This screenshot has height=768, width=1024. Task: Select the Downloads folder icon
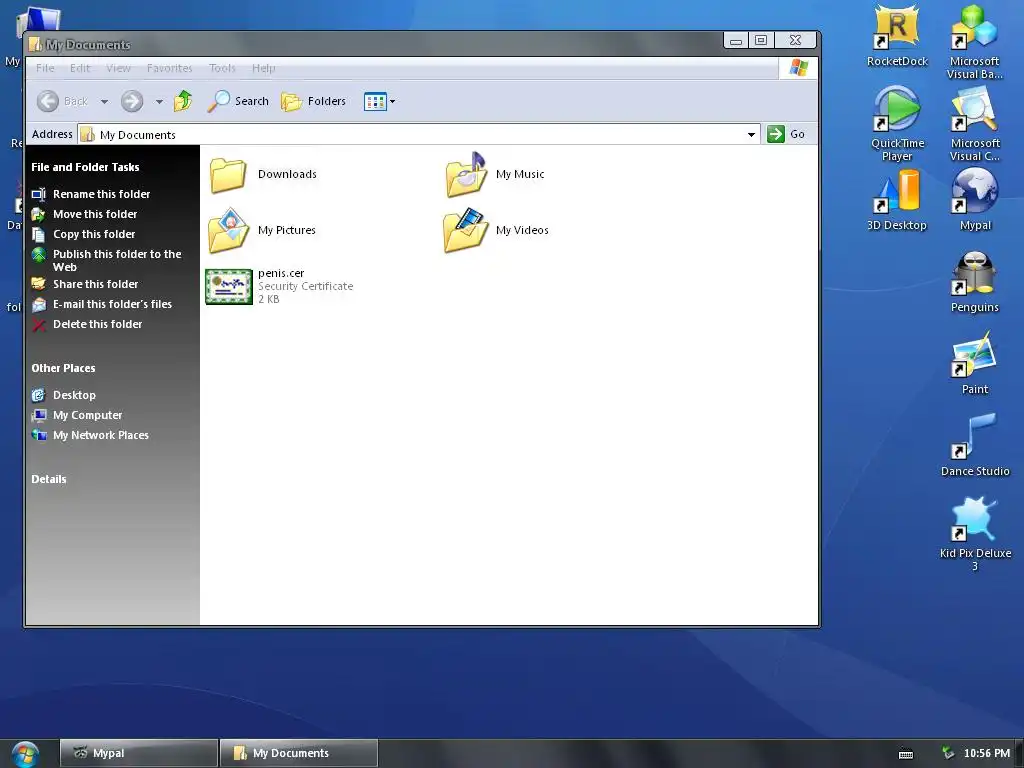pyautogui.click(x=228, y=174)
